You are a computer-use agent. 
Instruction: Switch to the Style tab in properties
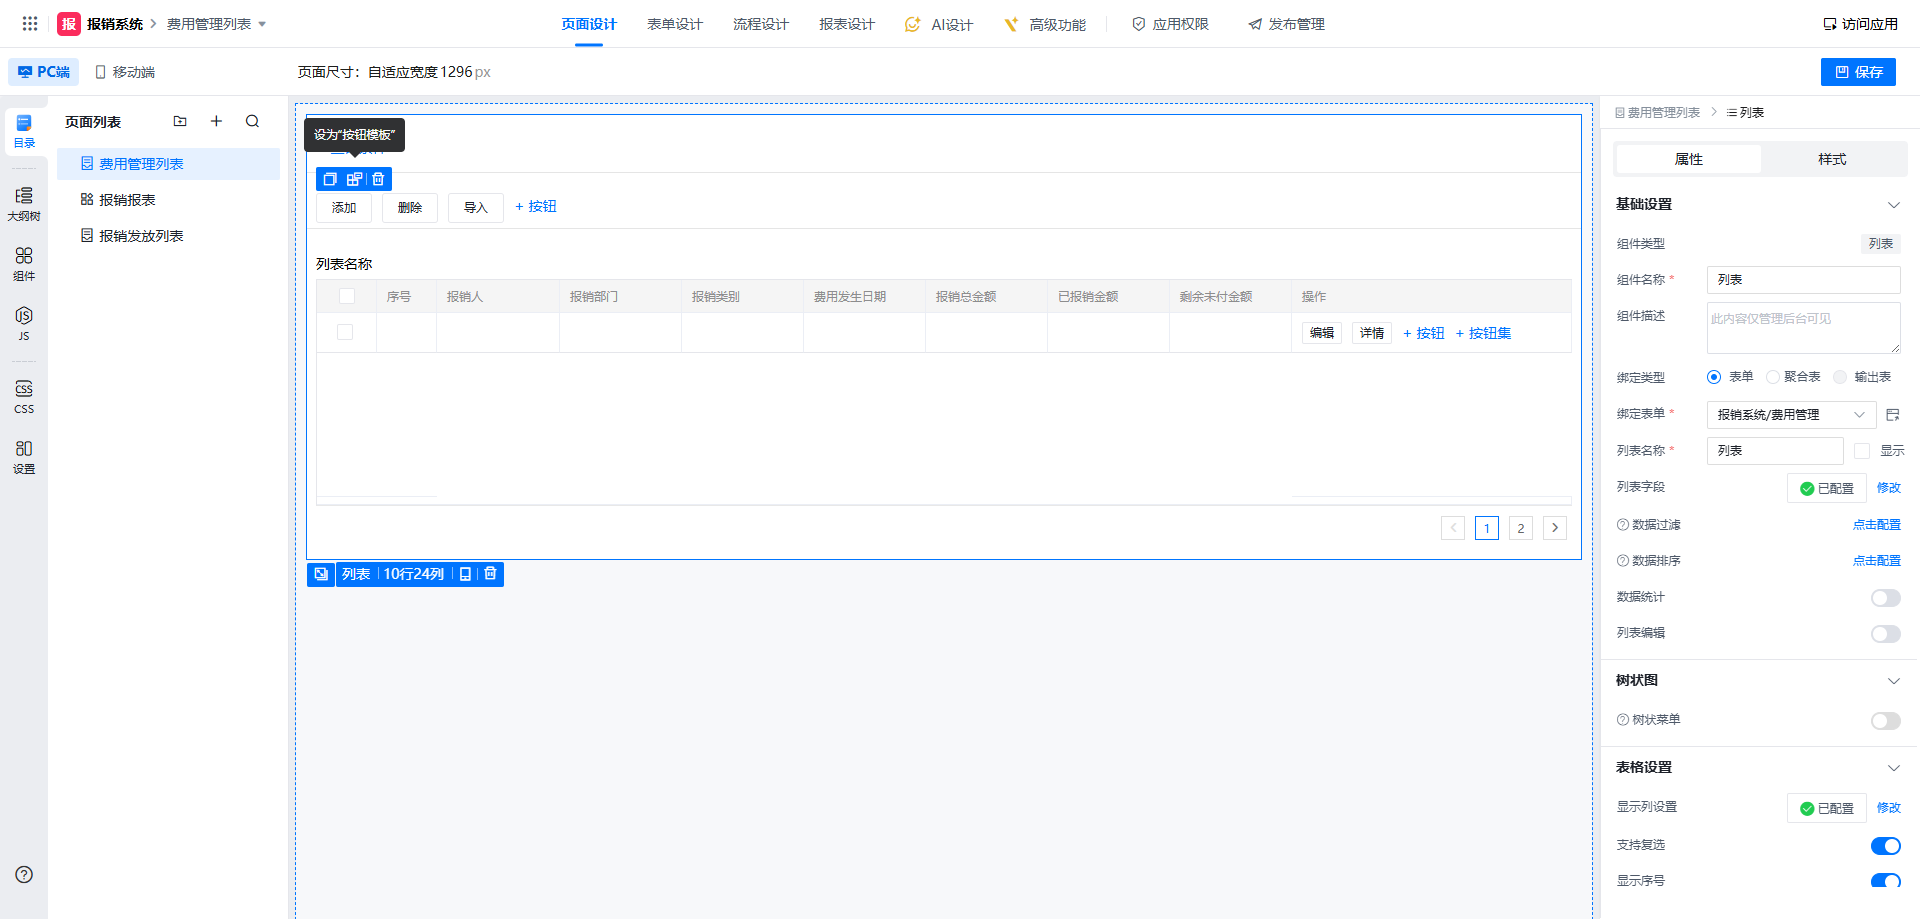[1832, 160]
